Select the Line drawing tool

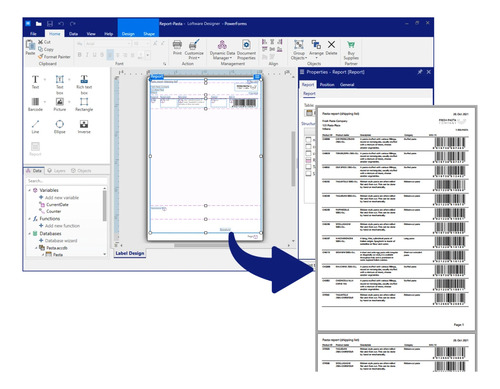[35, 127]
